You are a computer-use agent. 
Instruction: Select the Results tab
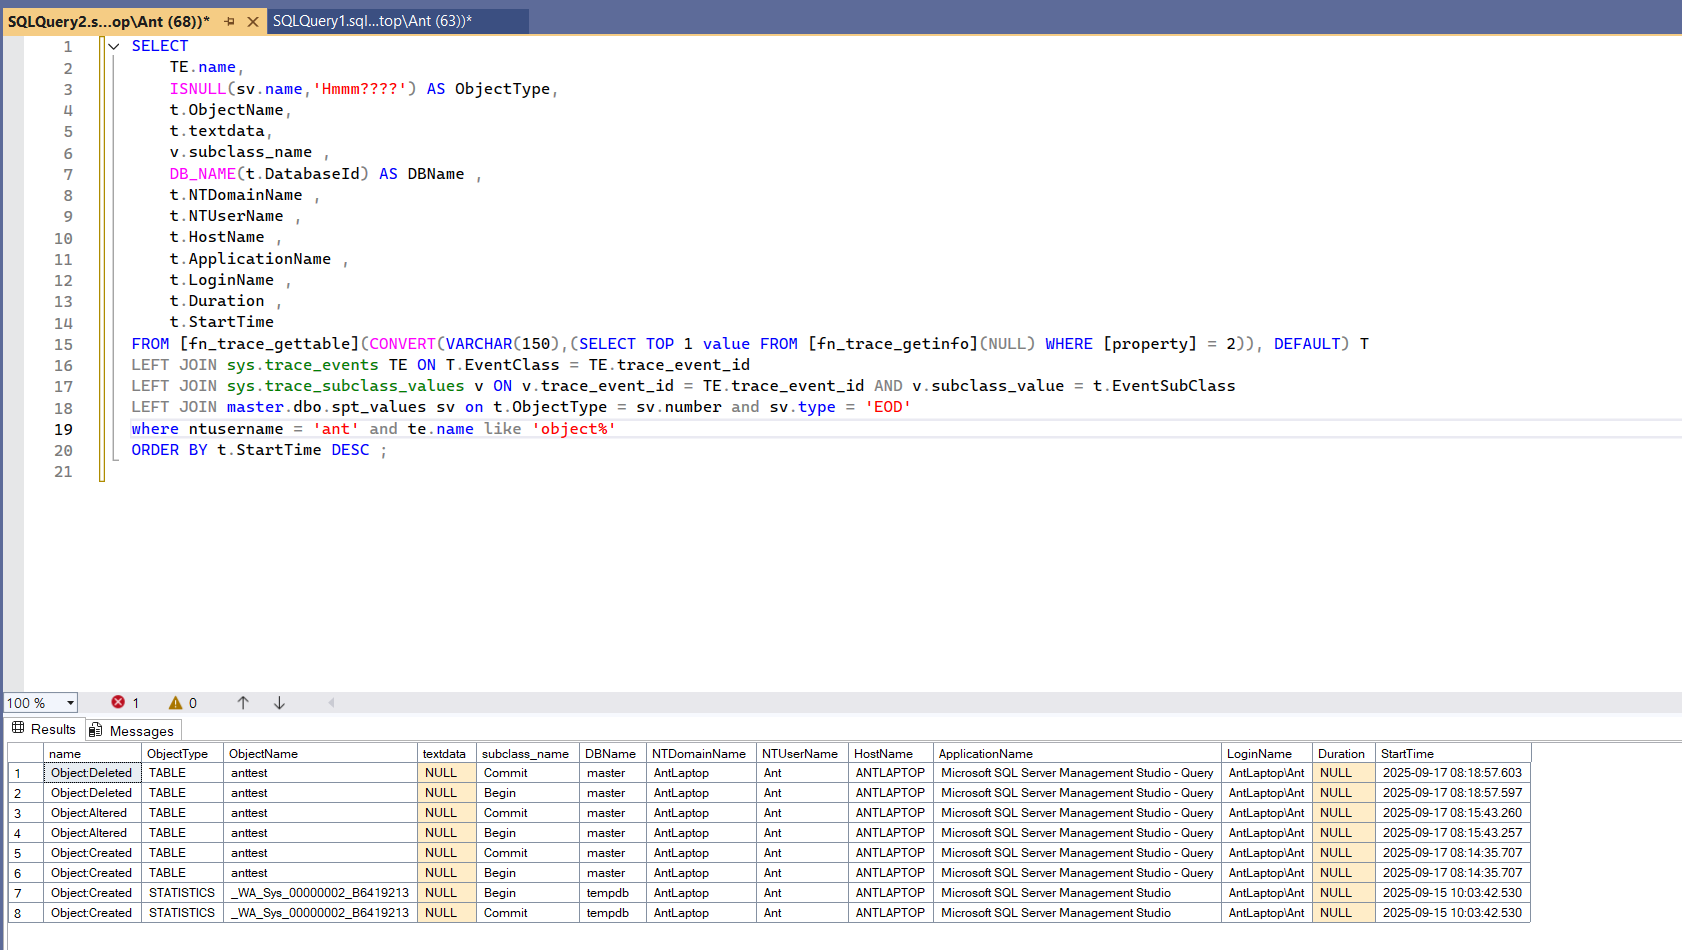point(44,730)
